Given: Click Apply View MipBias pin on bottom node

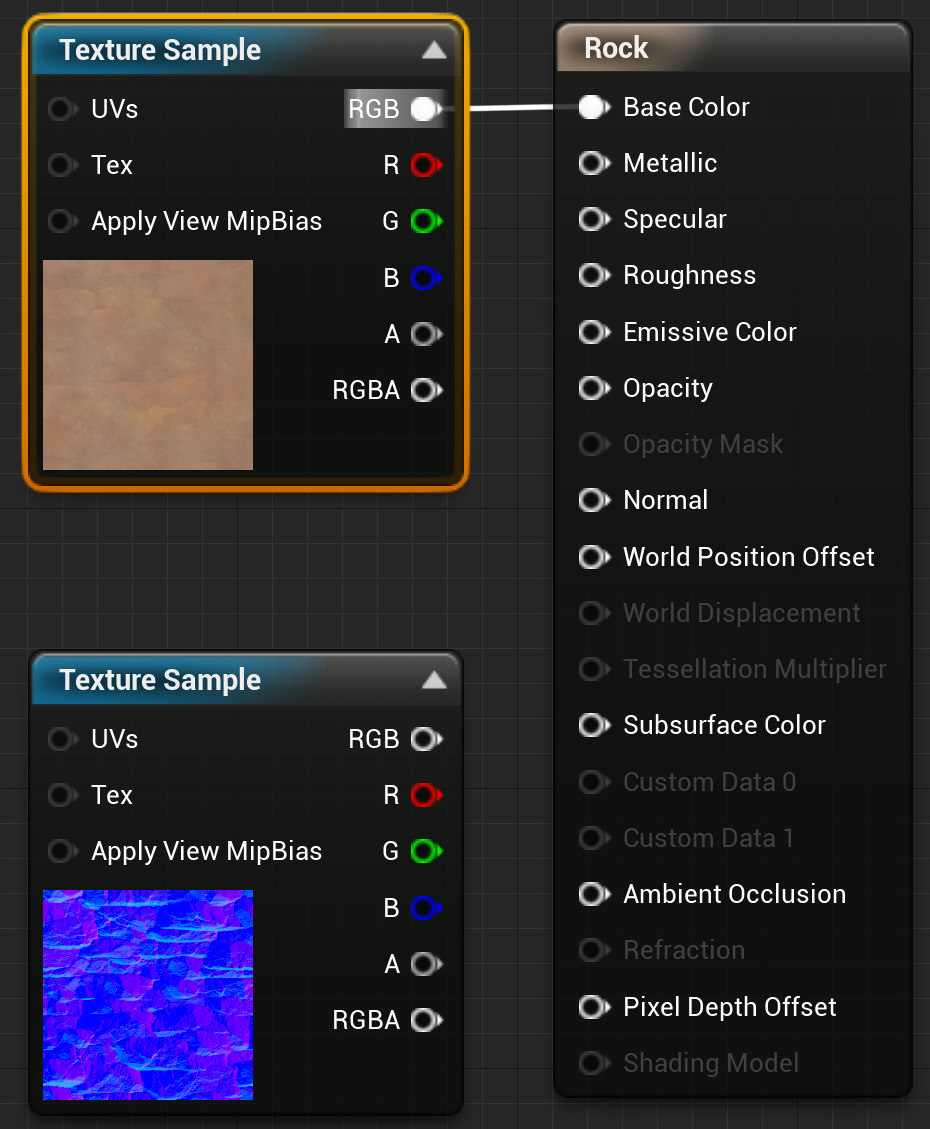Looking at the screenshot, I should click(62, 851).
